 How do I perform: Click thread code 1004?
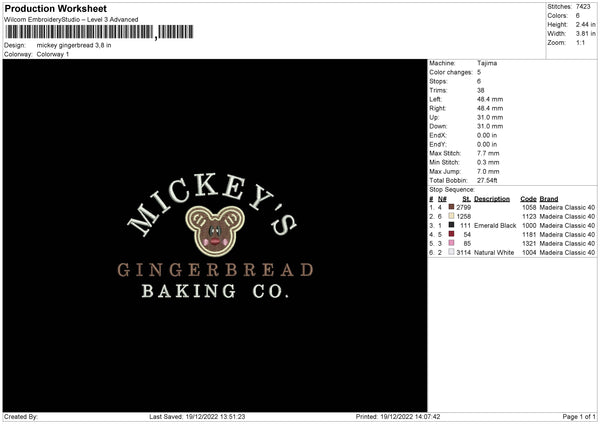529,253
